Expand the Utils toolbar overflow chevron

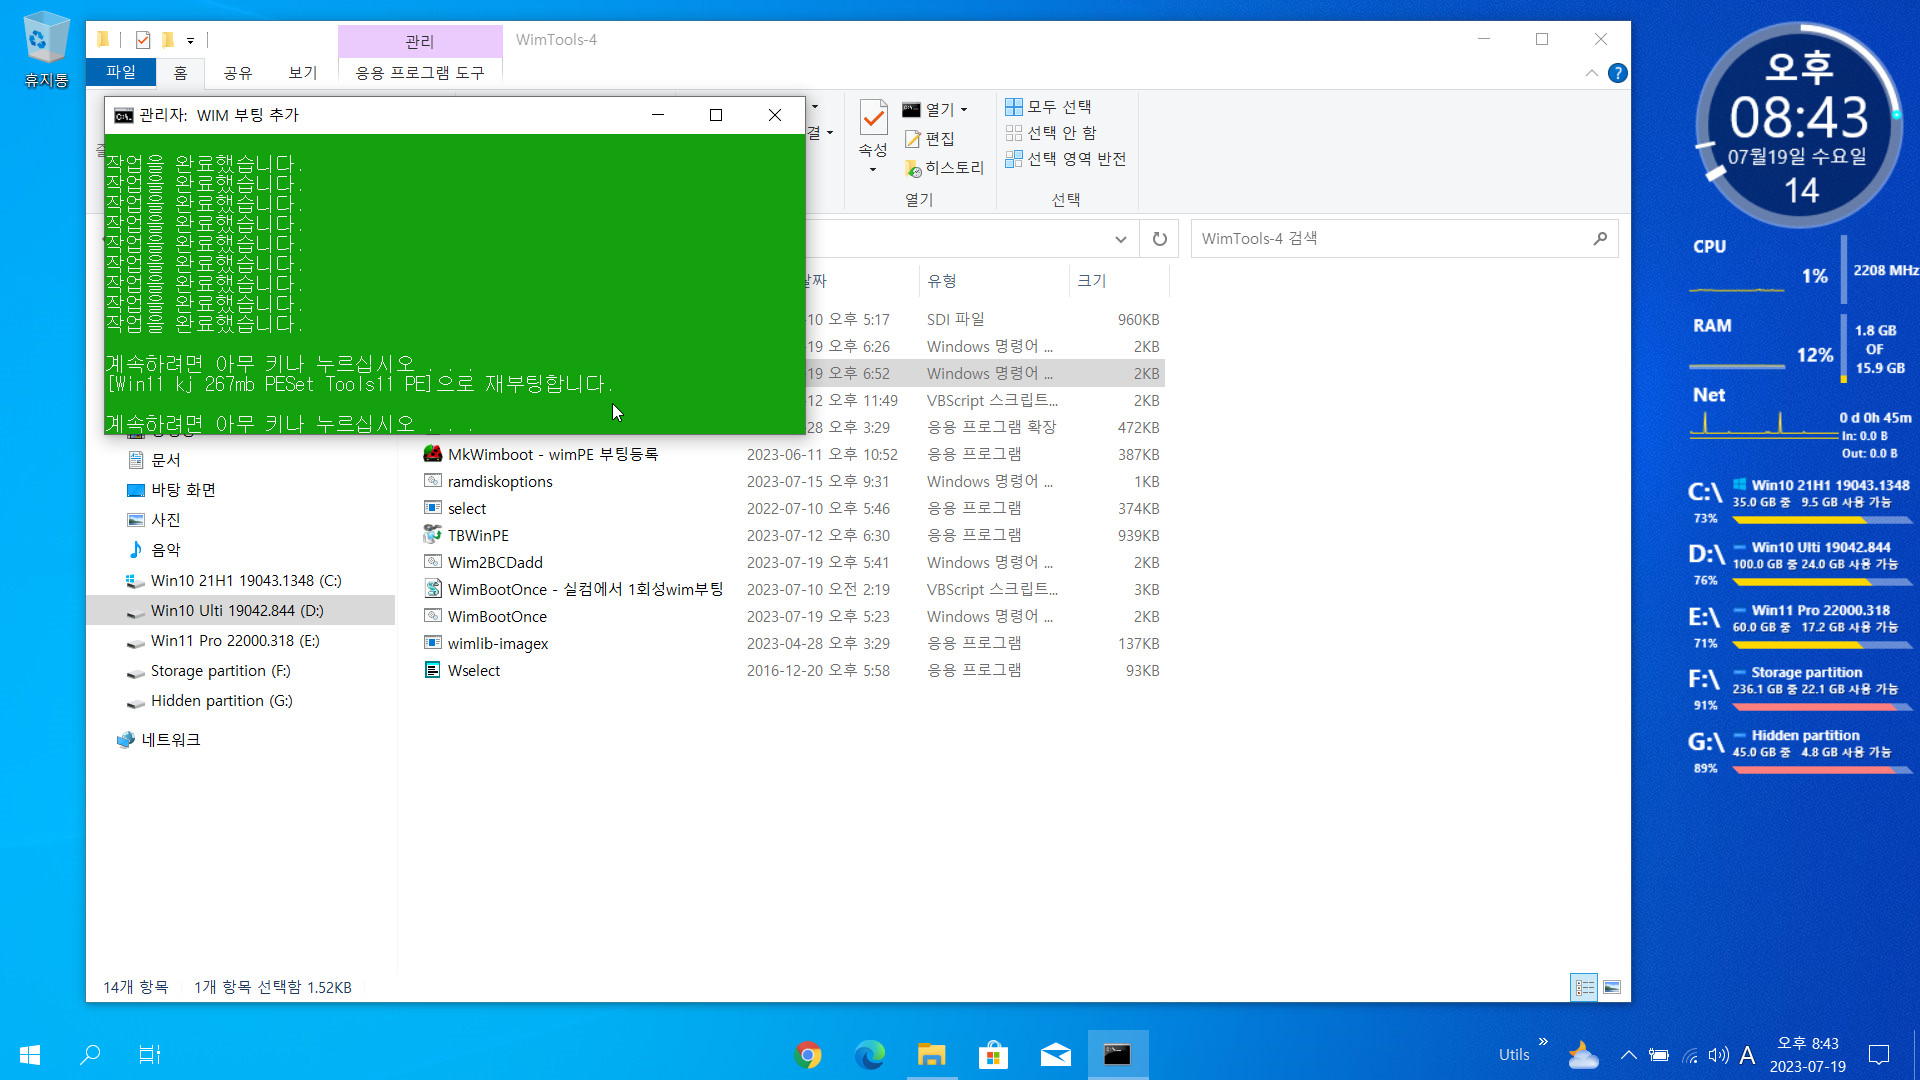pyautogui.click(x=1543, y=1042)
